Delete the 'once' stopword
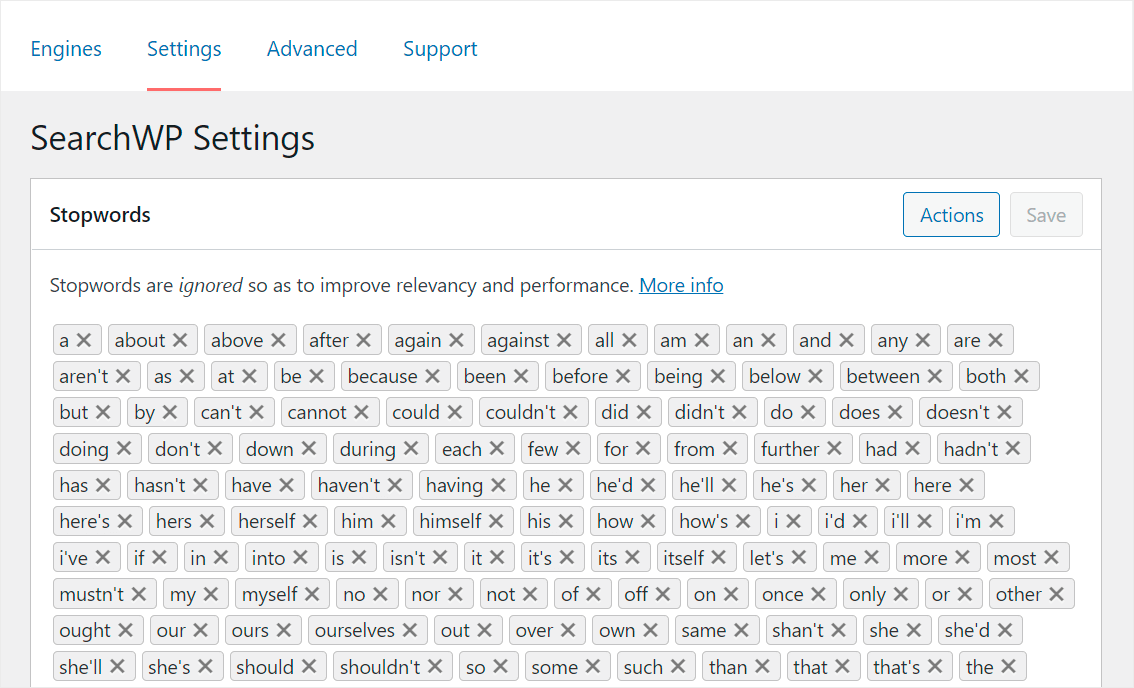The image size is (1134, 688). coord(818,594)
